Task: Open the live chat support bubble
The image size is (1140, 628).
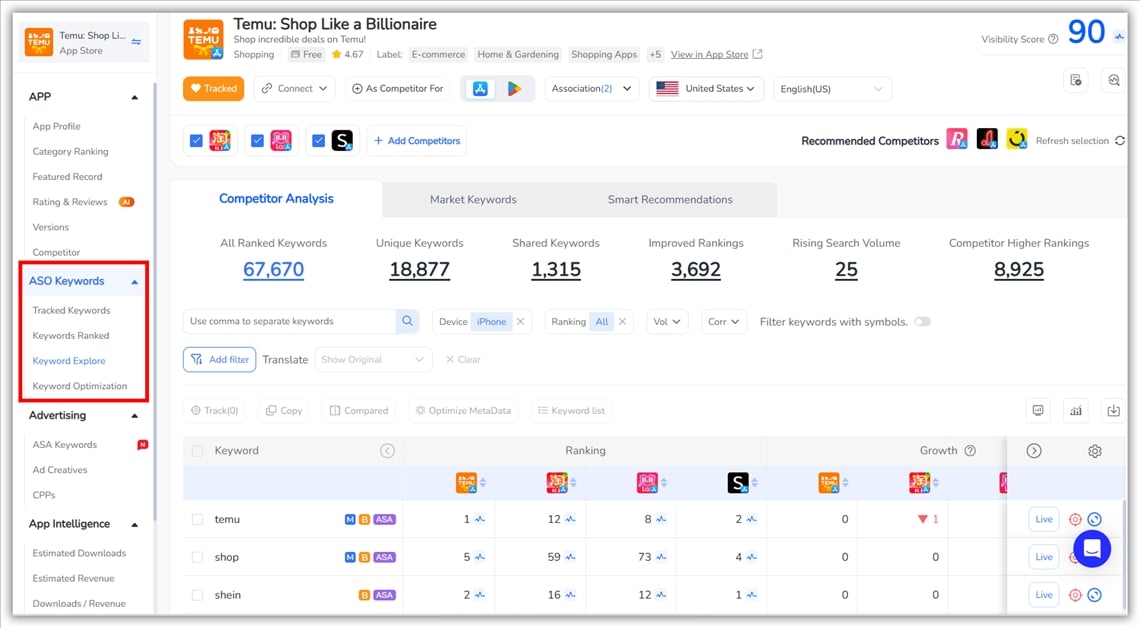Action: [1091, 548]
